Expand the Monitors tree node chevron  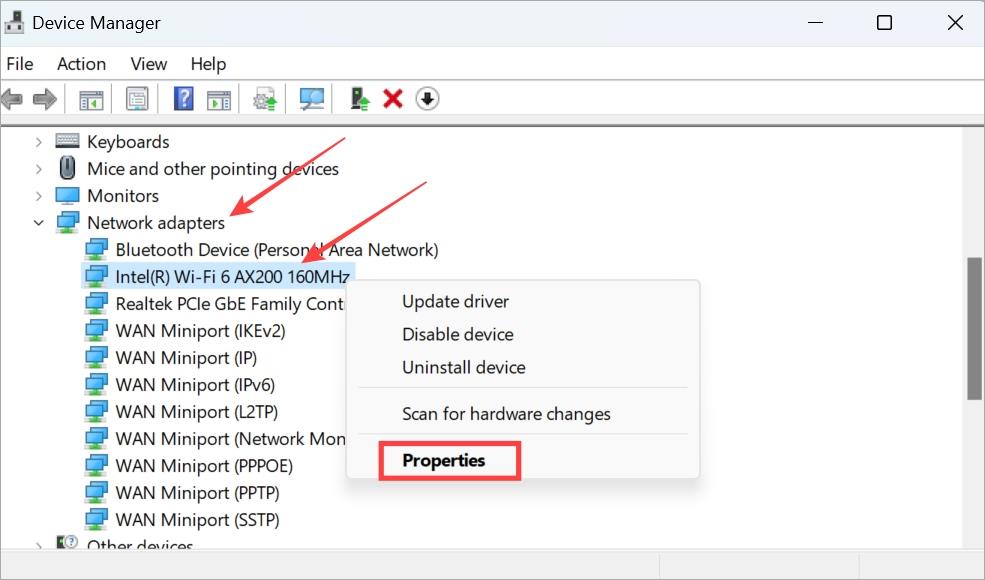coord(38,196)
